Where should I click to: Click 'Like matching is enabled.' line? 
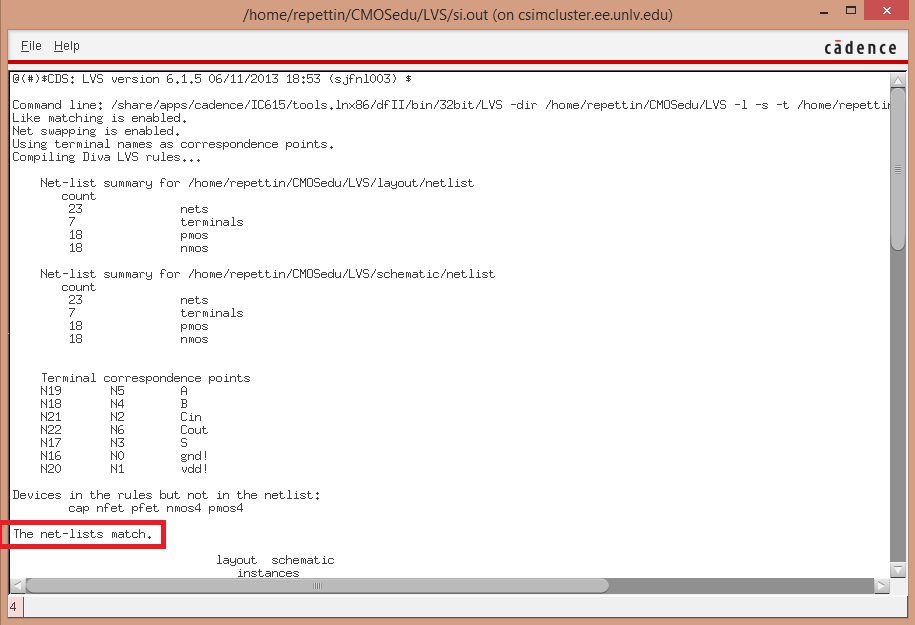click(x=100, y=118)
